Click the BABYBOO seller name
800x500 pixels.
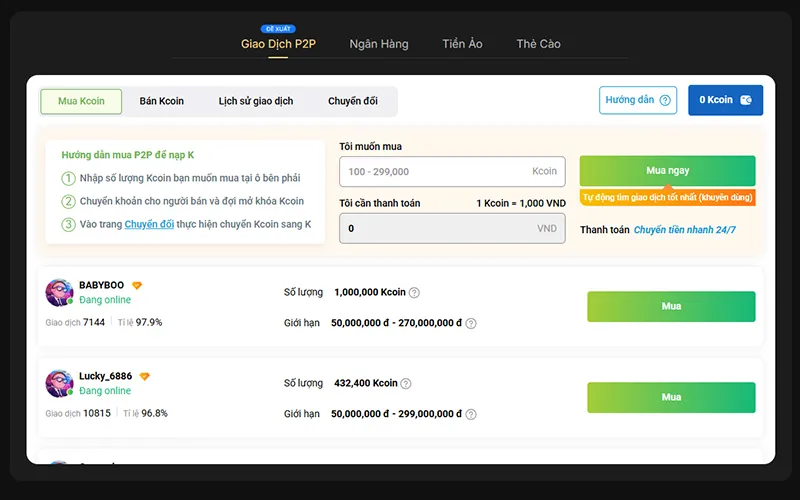coord(102,285)
